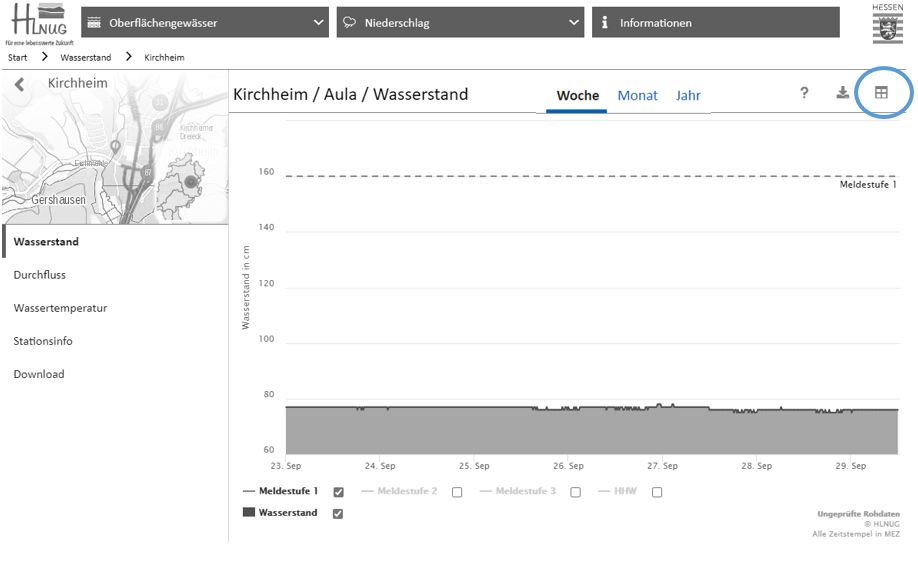Toggle the Wasserstand legend checkbox
This screenshot has height=573, width=918.
point(338,514)
